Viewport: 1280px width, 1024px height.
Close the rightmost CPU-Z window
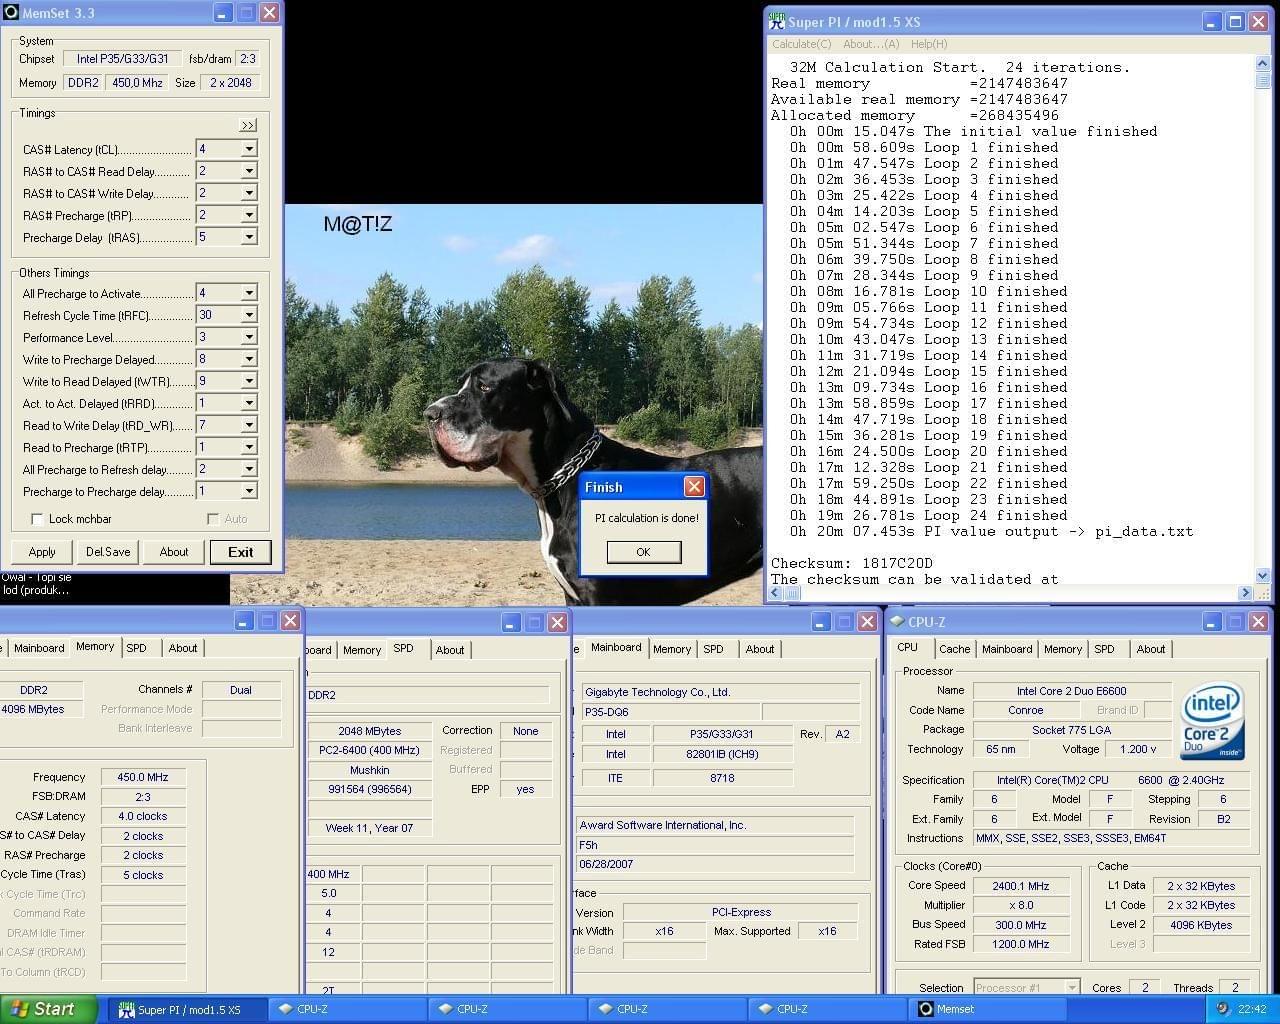pos(1260,622)
